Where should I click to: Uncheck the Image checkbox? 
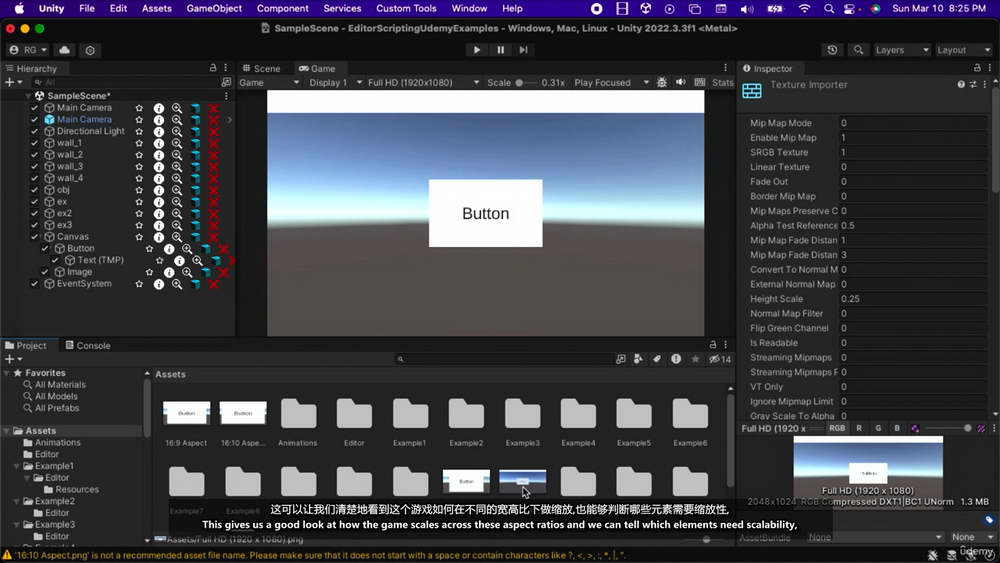tap(45, 272)
